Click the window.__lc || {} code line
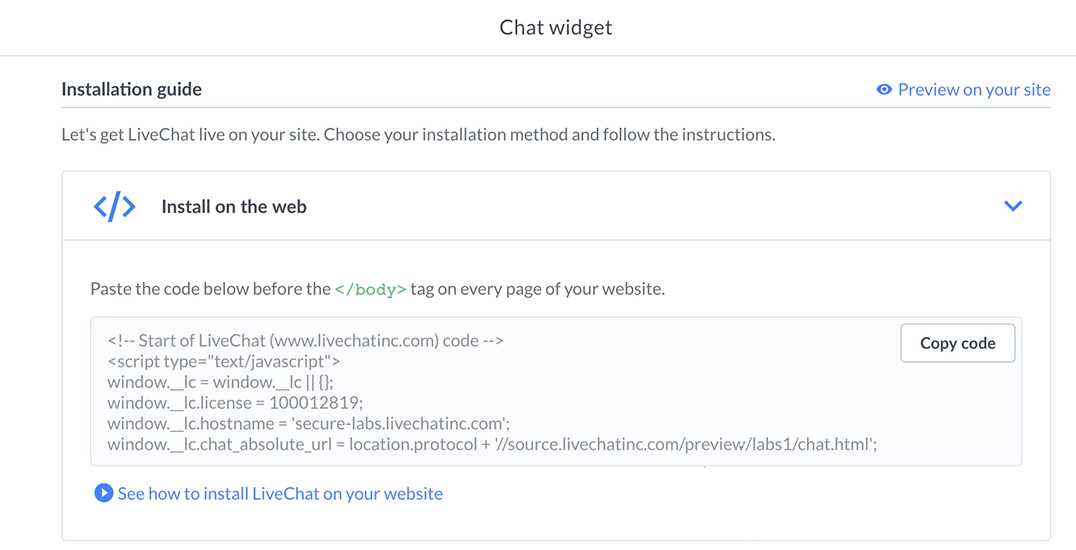This screenshot has height=550, width=1076. coord(222,382)
